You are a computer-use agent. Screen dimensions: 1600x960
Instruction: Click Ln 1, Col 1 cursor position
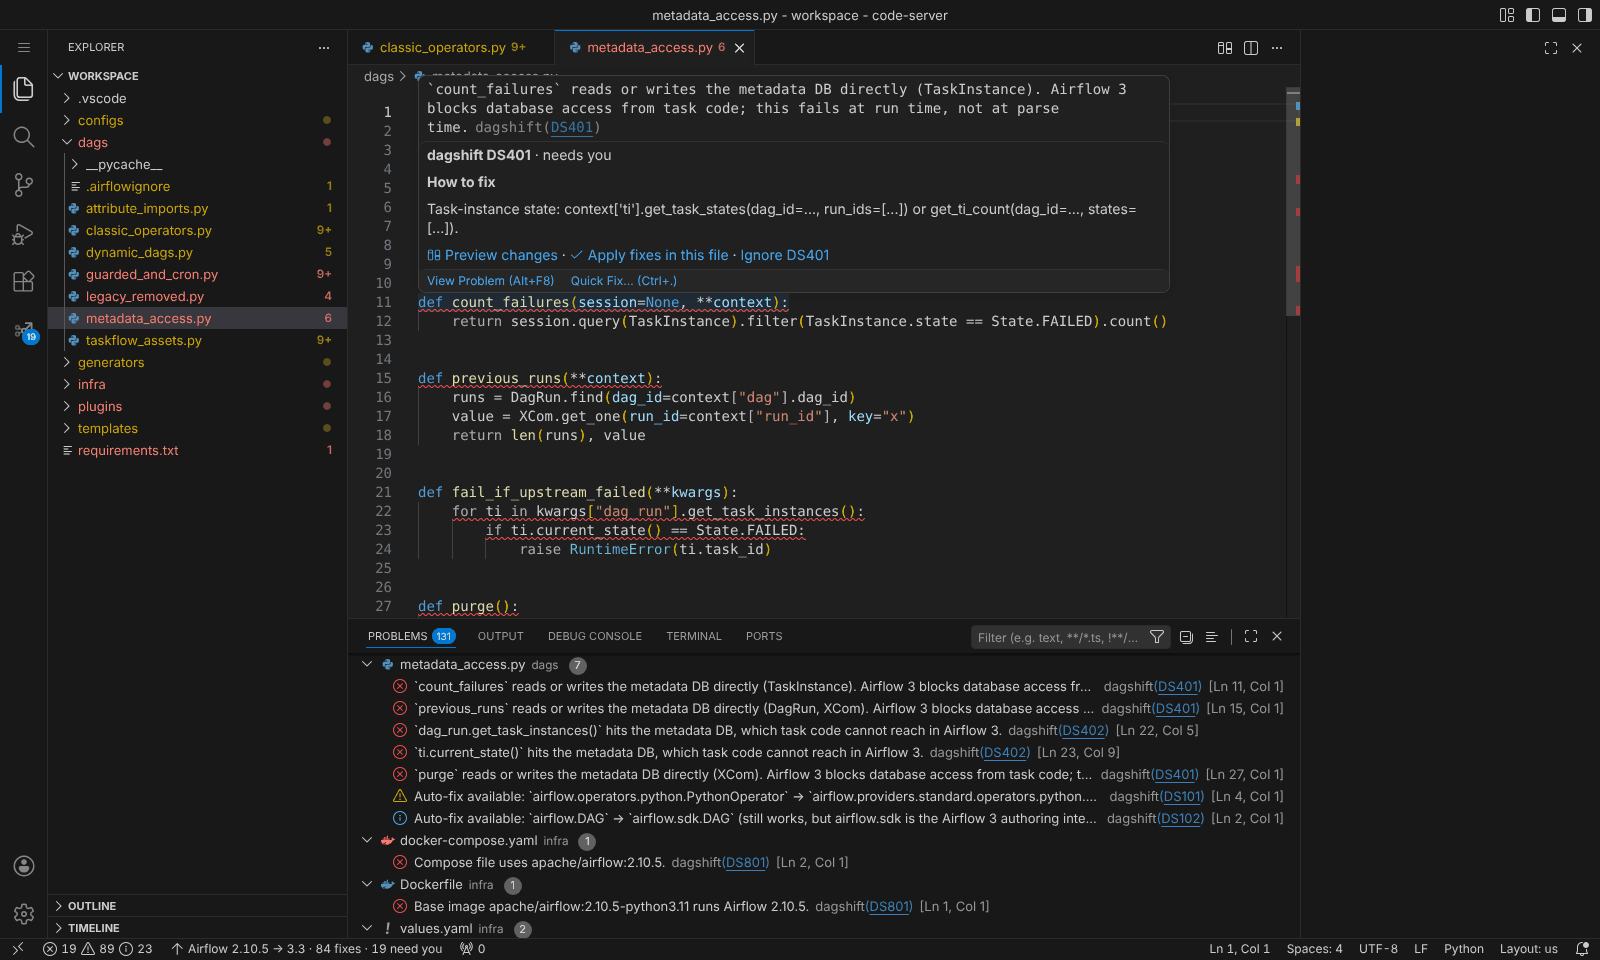1239,949
